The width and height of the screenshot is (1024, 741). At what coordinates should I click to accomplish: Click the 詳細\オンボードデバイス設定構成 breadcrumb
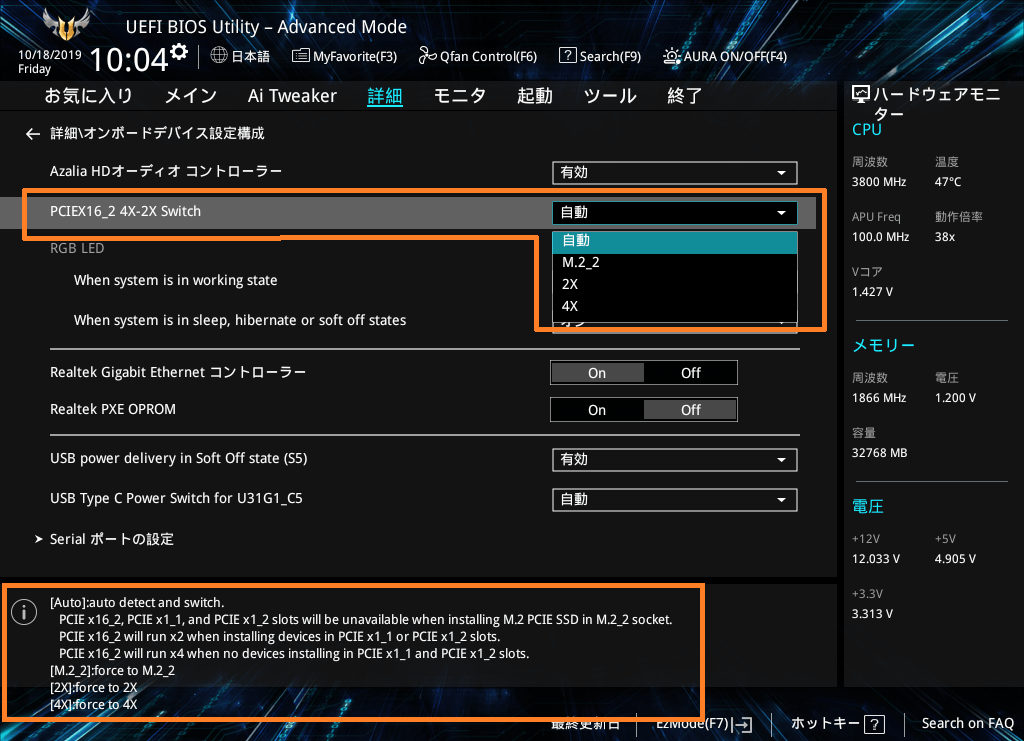(157, 134)
